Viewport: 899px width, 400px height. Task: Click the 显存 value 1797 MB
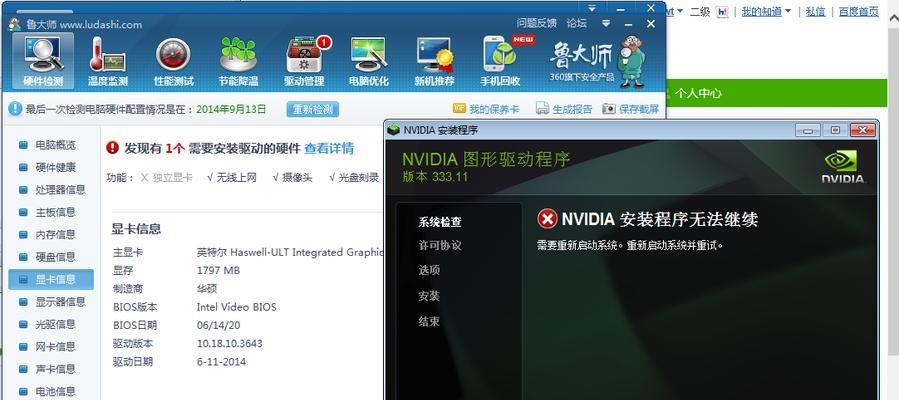tap(218, 270)
